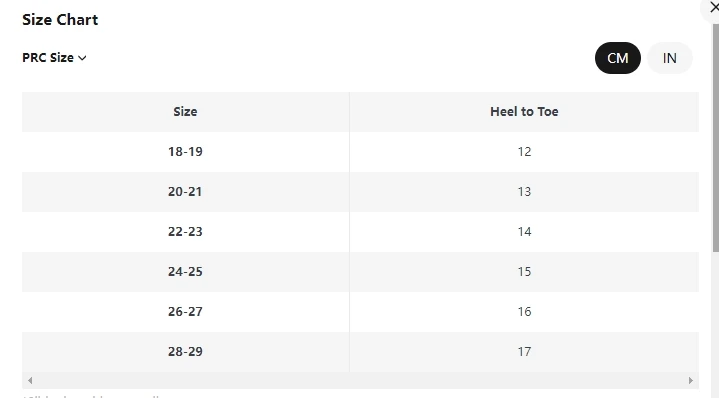Select the 28-29 size row
This screenshot has height=398, width=719.
click(360, 352)
